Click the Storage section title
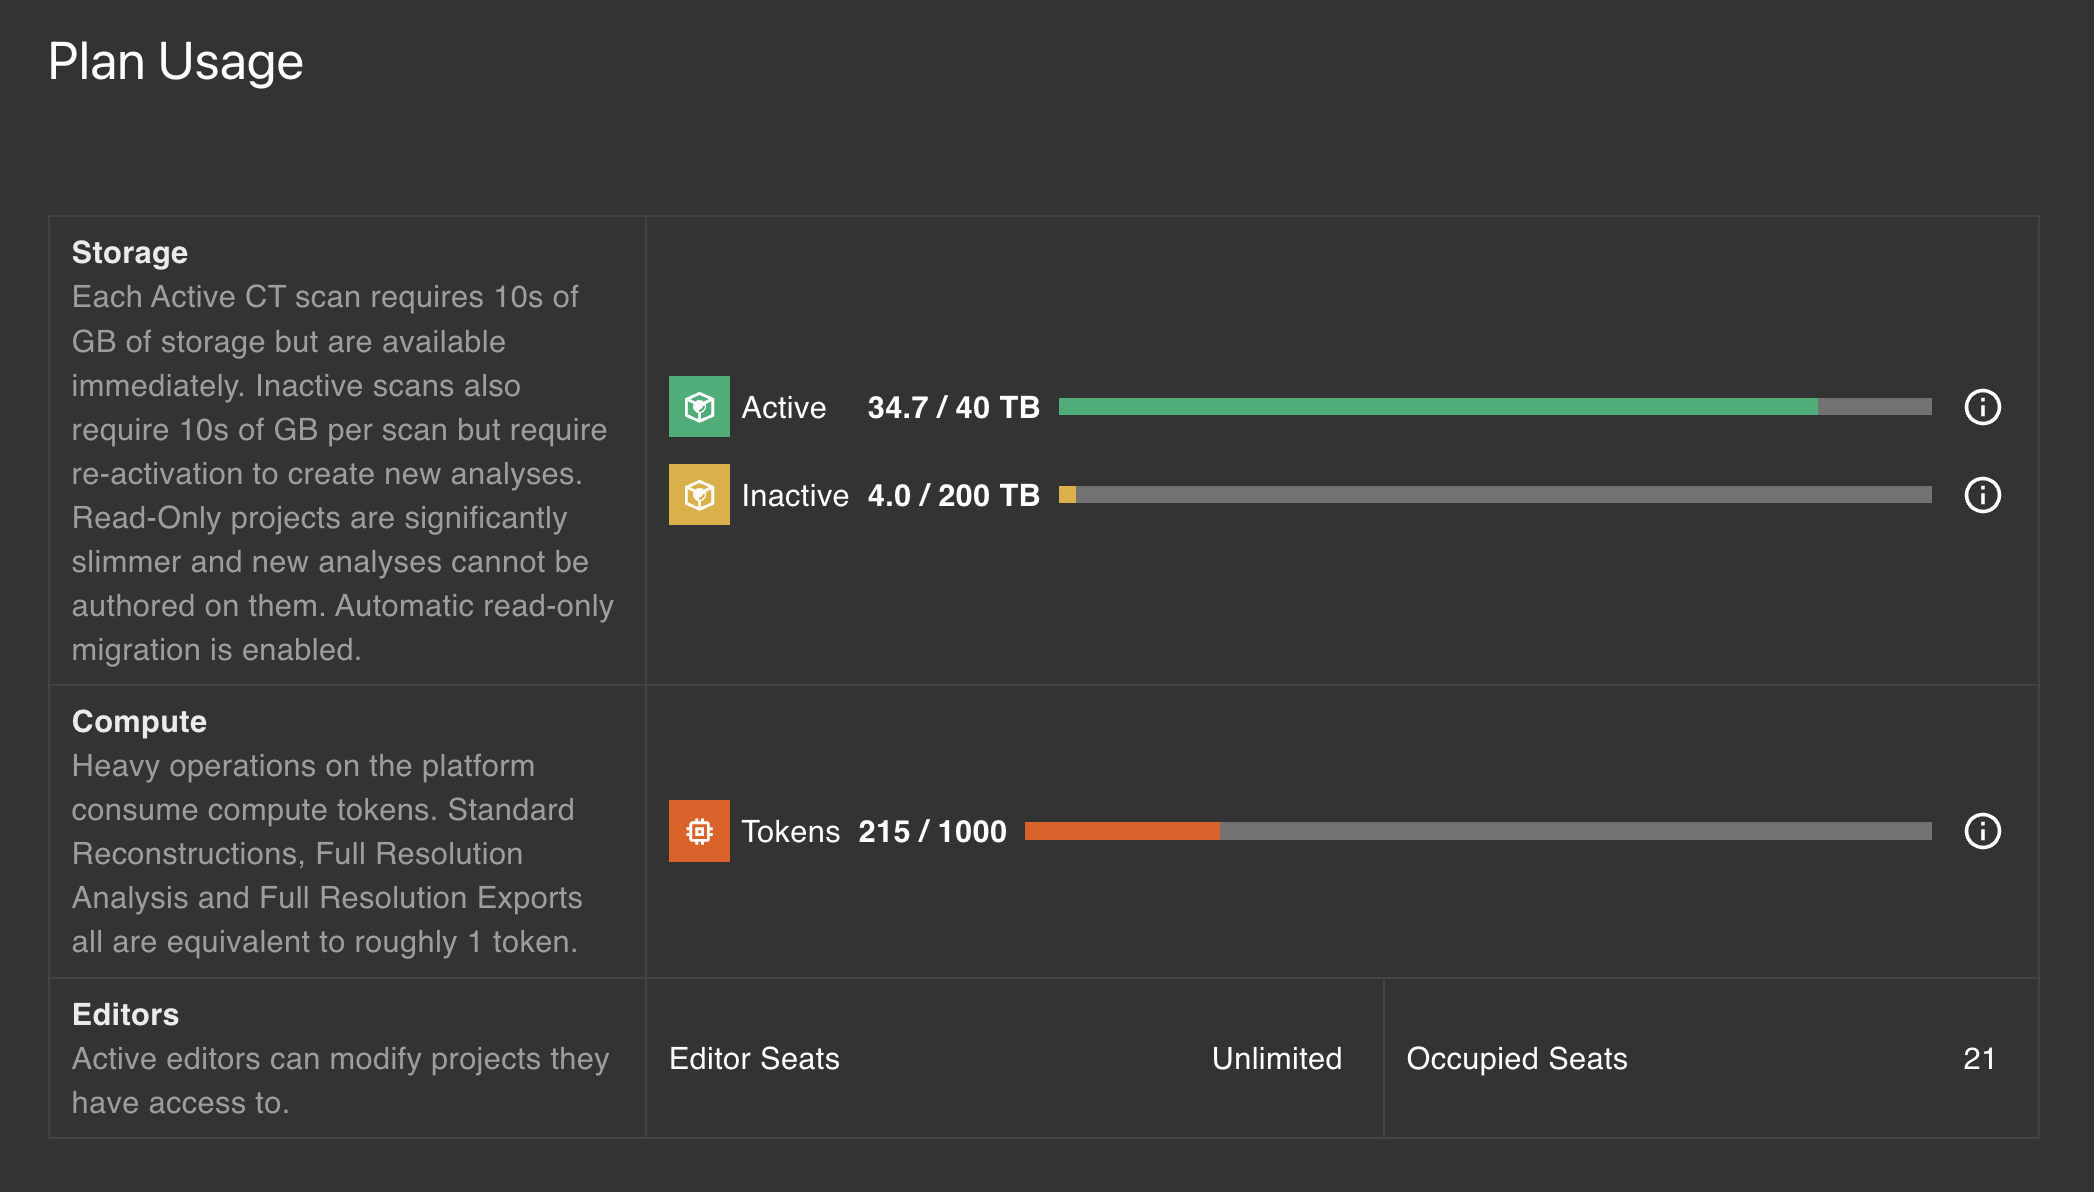Viewport: 2094px width, 1192px height. [x=130, y=253]
